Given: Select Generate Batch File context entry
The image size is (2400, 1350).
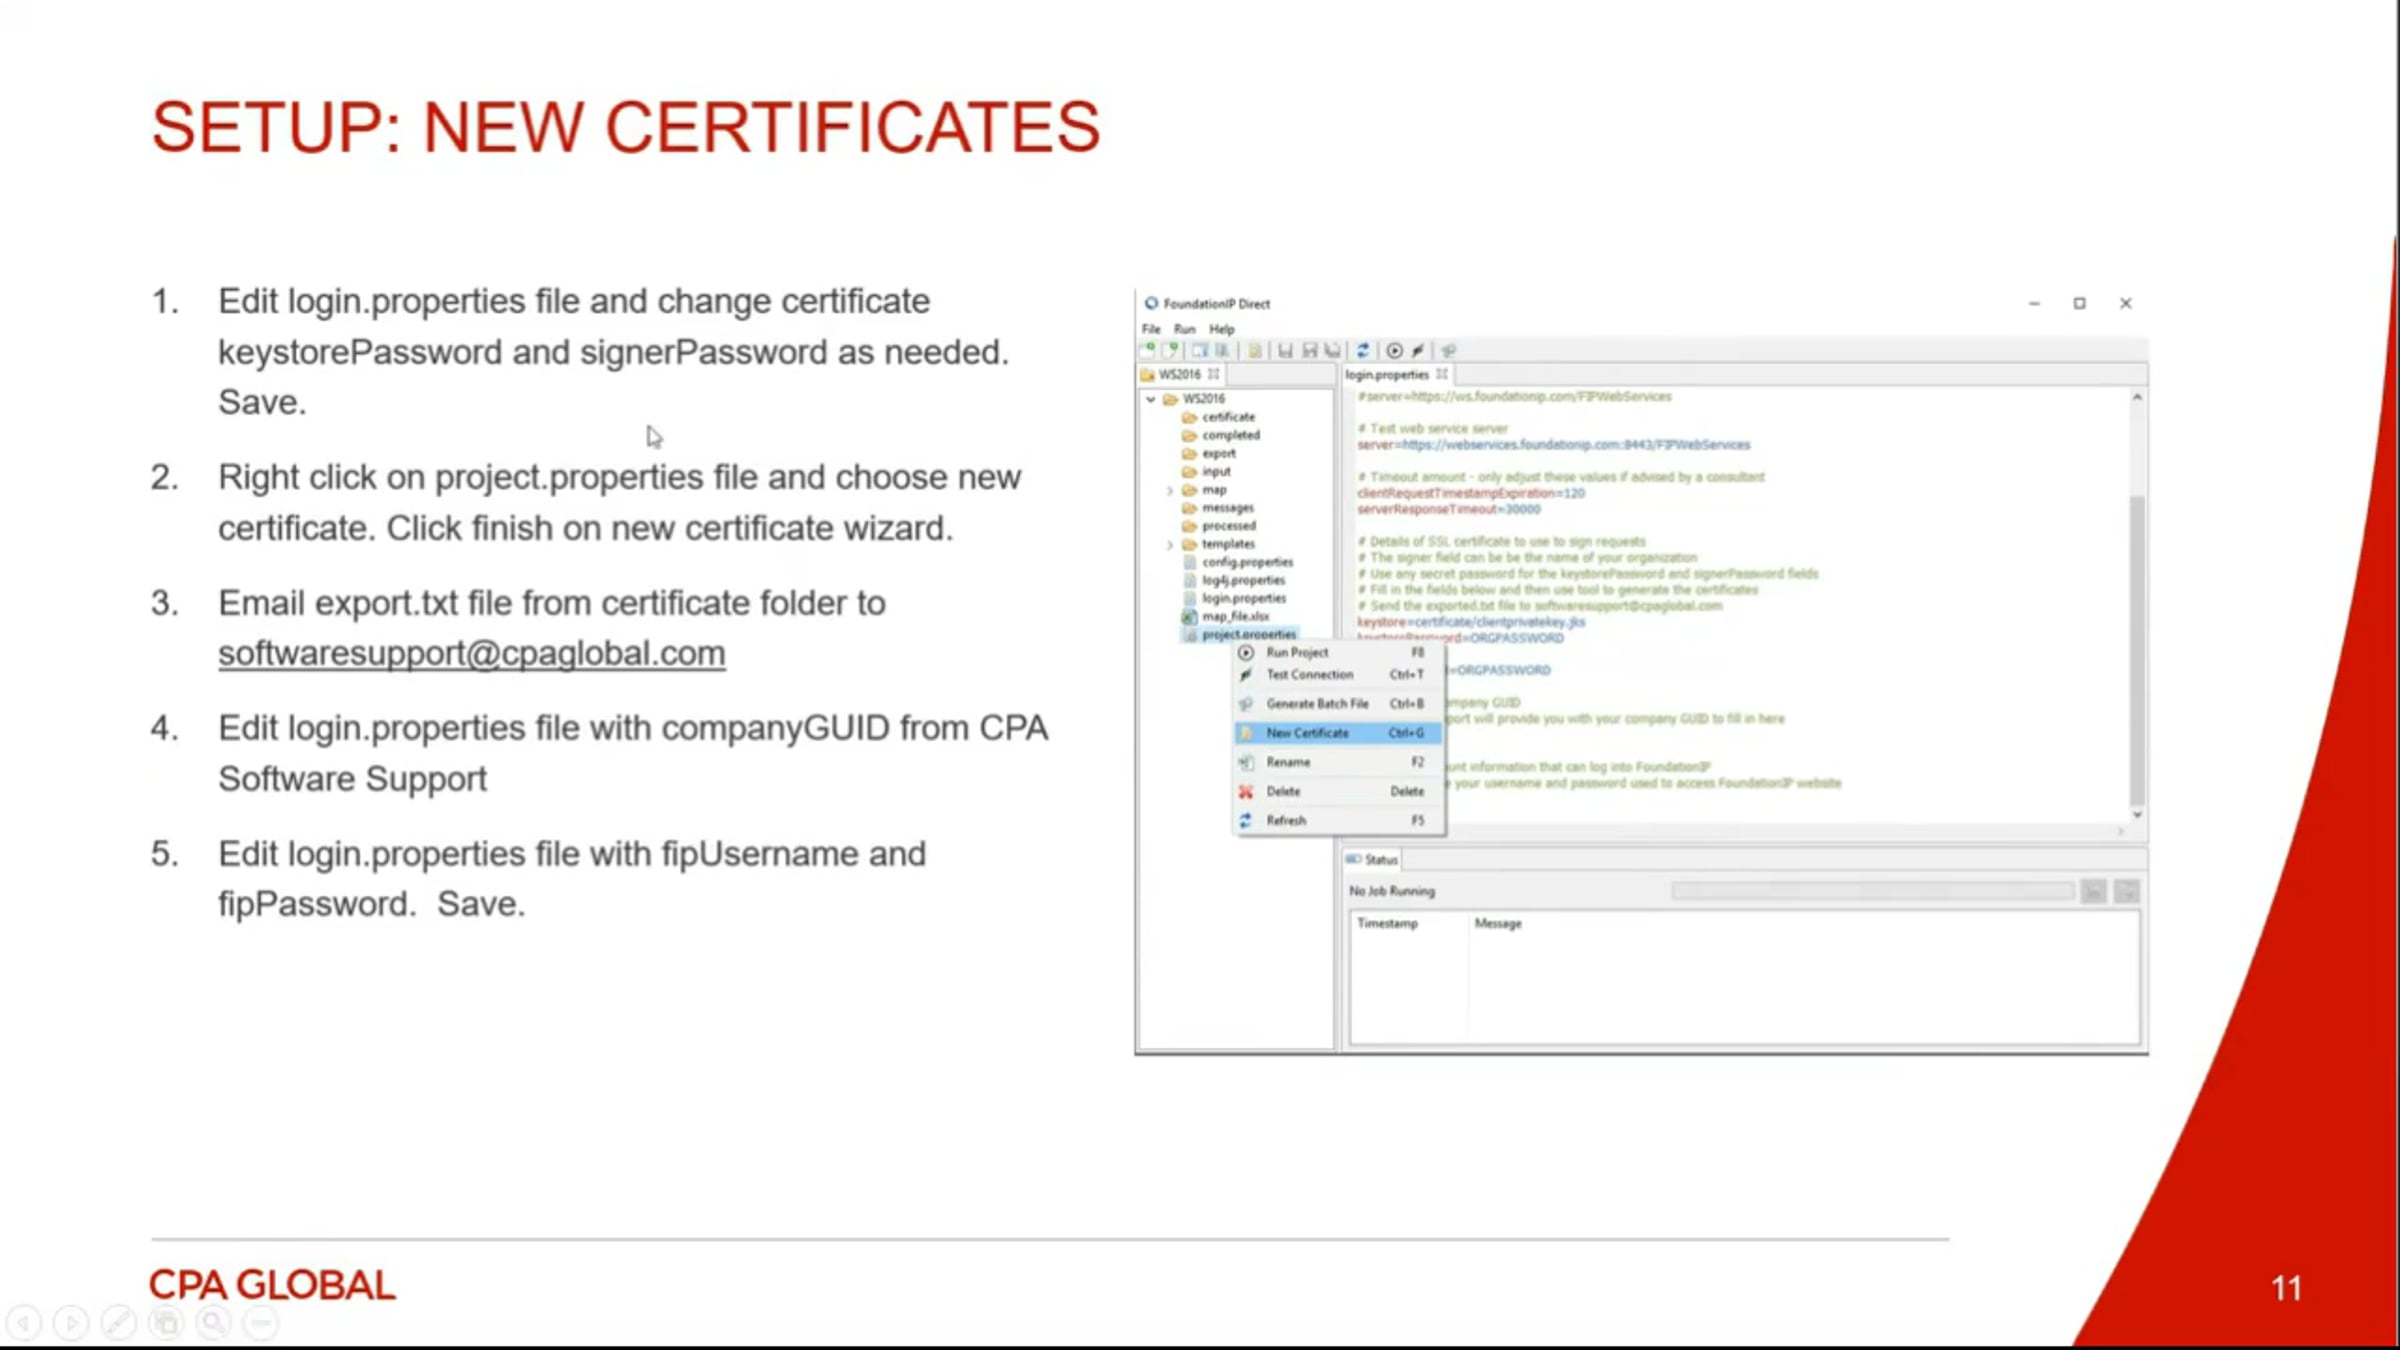Looking at the screenshot, I should [x=1337, y=704].
